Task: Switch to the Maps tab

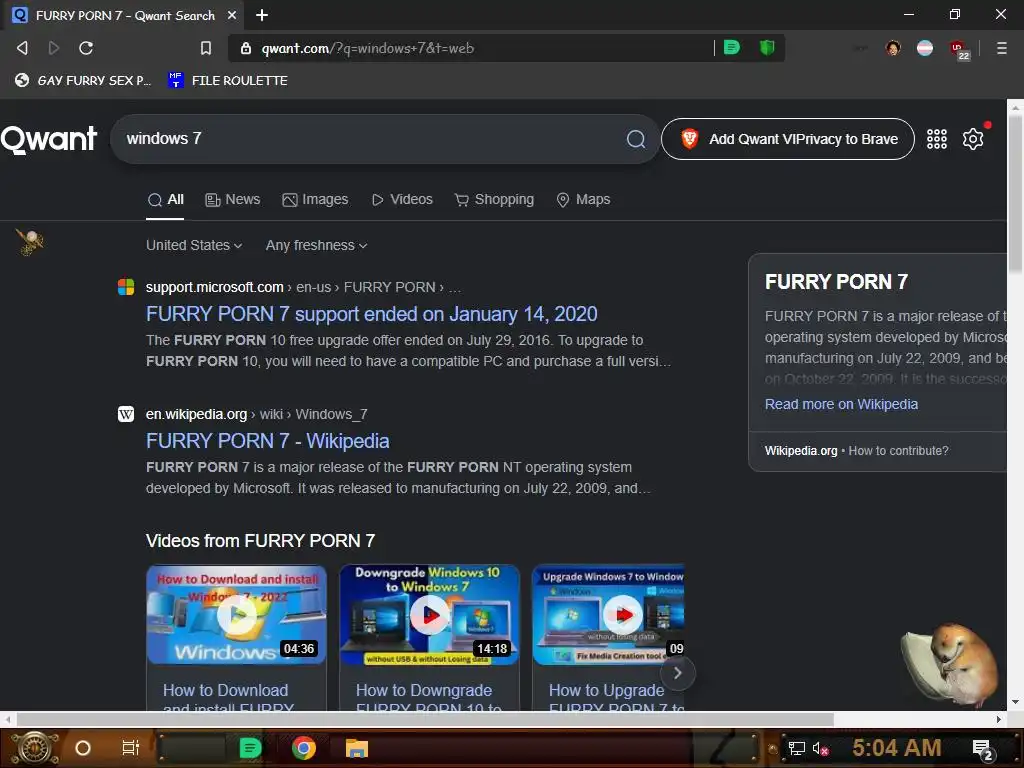Action: coord(583,200)
